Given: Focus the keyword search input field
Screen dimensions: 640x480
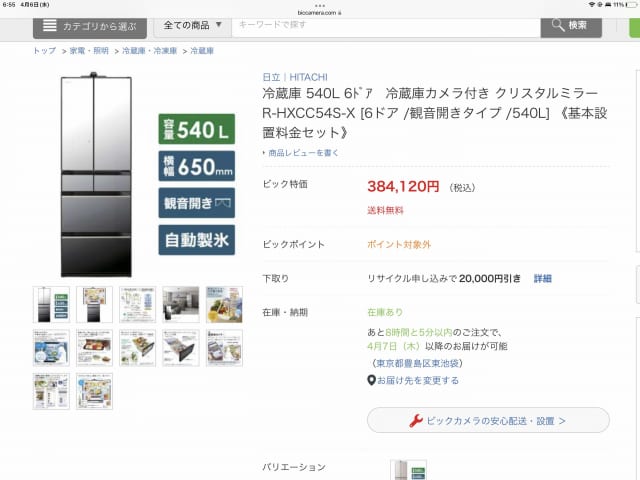Looking at the screenshot, I should point(386,26).
